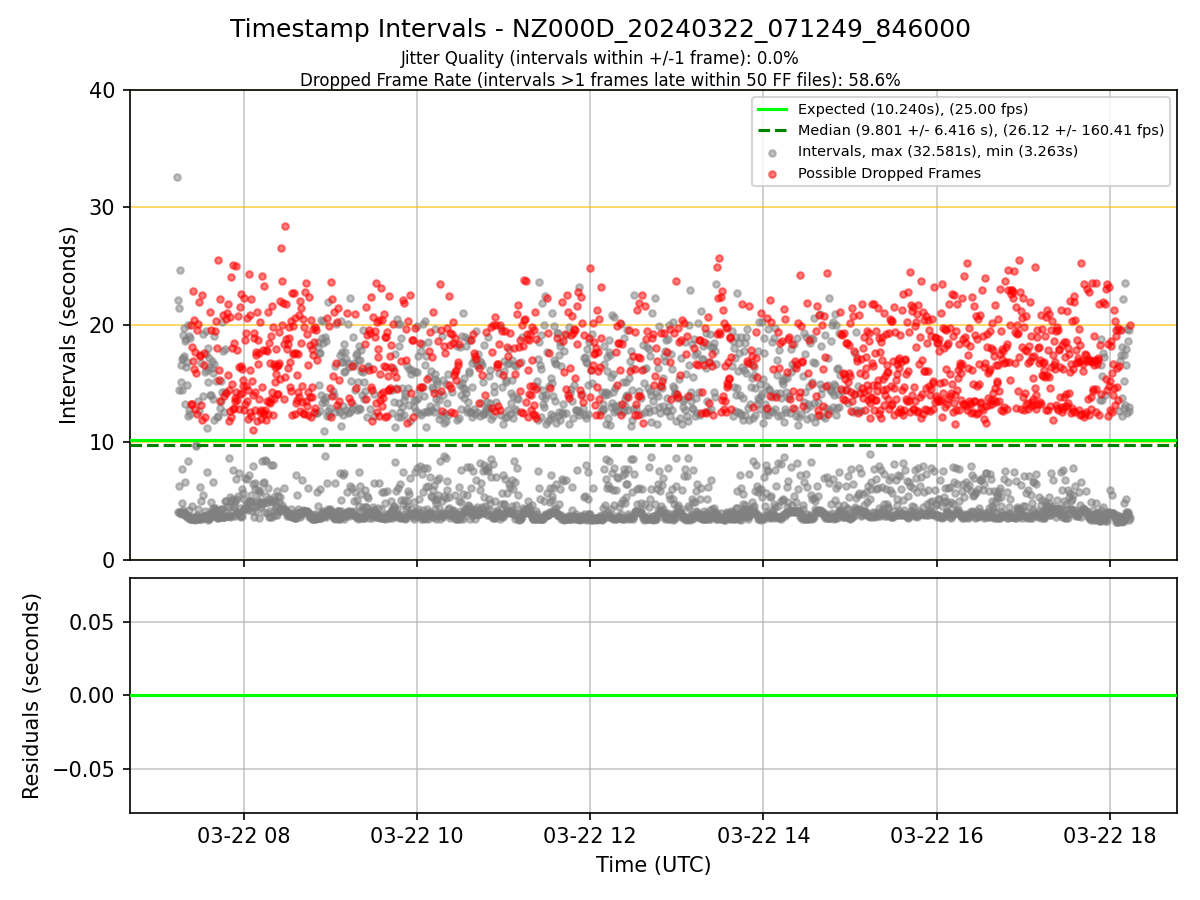Click the "Time (UTC)" x-axis label
1200x900 pixels.
tap(653, 865)
